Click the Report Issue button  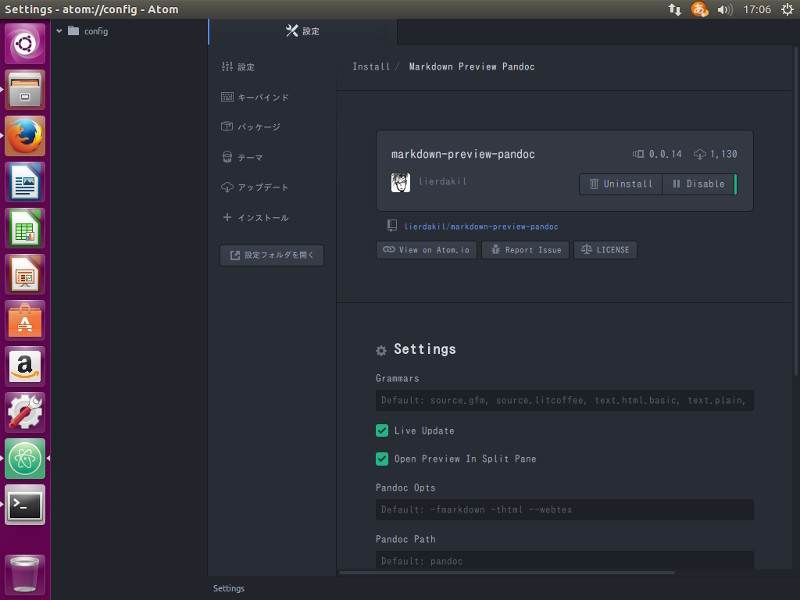[526, 250]
